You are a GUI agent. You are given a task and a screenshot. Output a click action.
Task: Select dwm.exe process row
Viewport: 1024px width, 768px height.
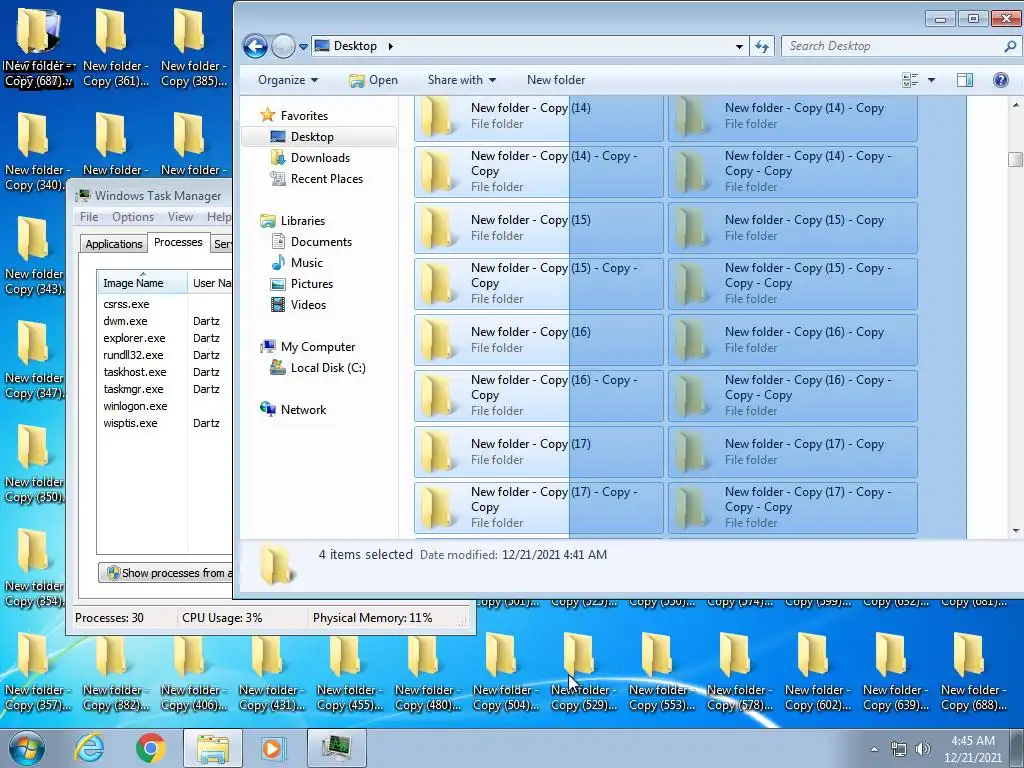click(165, 321)
